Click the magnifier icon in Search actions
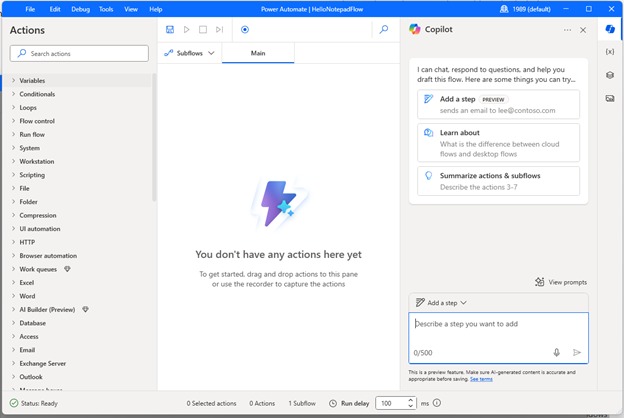 [x=22, y=53]
